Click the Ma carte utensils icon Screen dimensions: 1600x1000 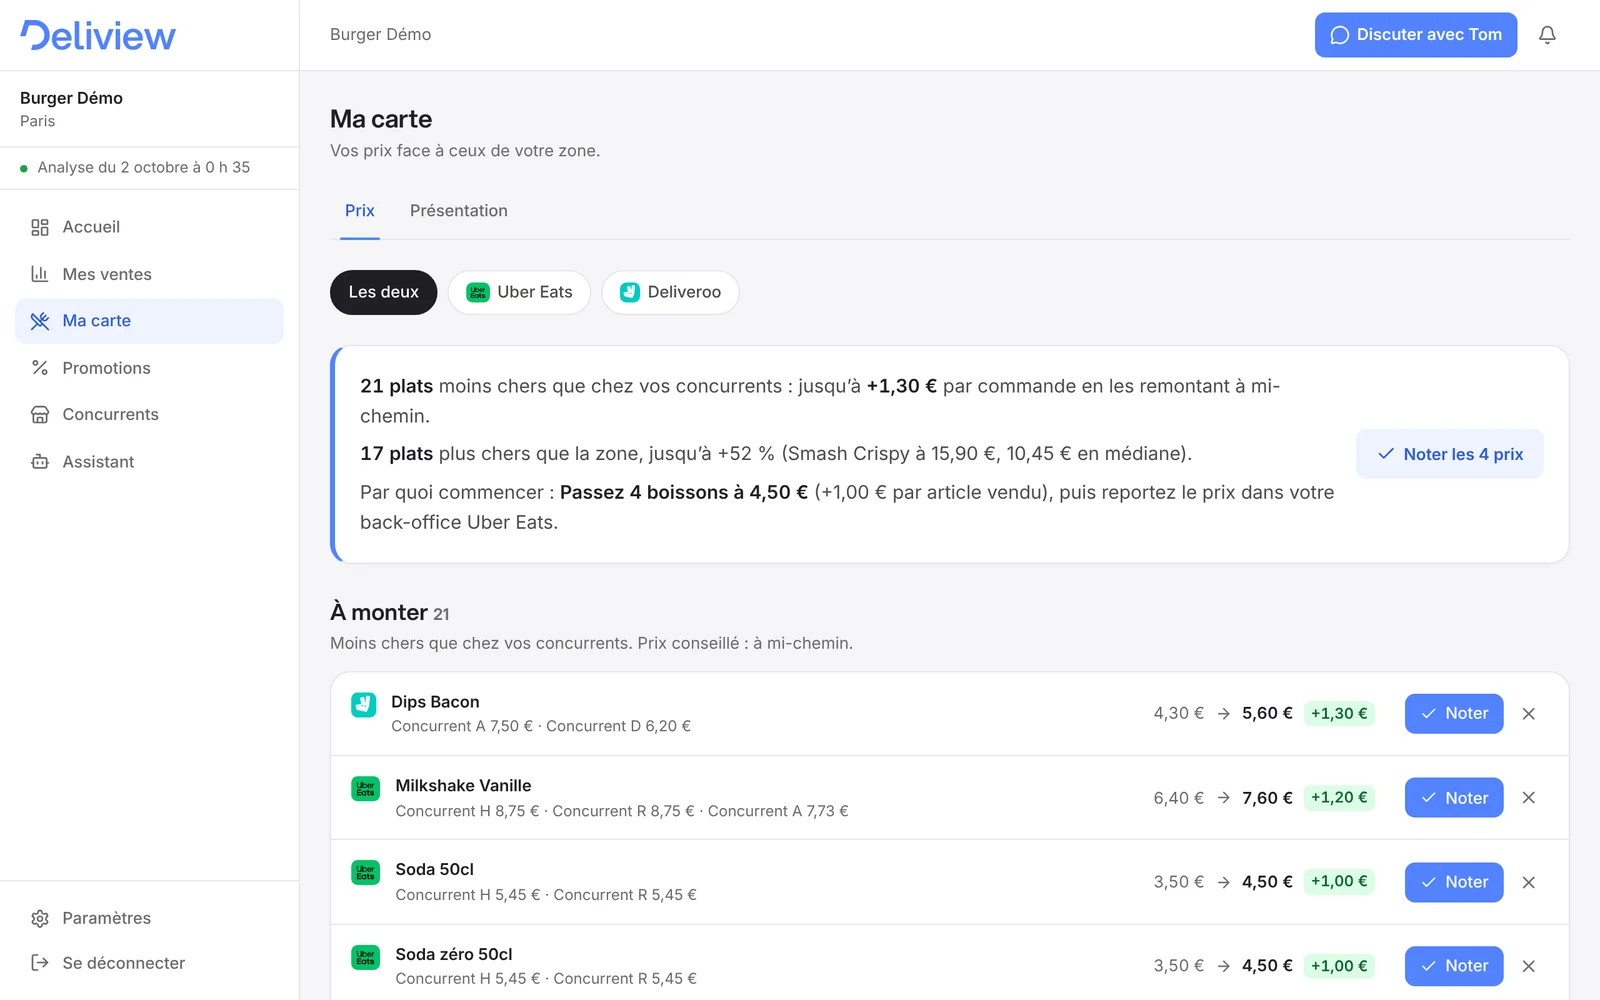(x=40, y=321)
